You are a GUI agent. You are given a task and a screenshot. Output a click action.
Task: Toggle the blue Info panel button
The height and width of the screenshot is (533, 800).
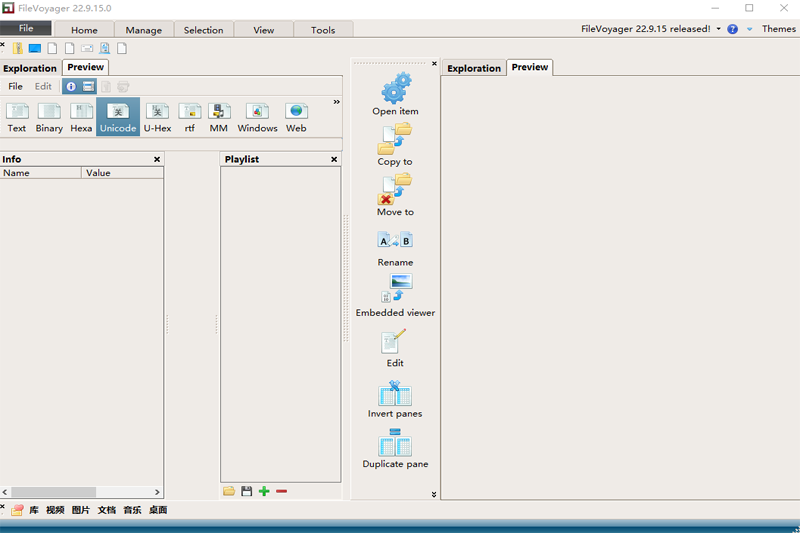point(71,87)
